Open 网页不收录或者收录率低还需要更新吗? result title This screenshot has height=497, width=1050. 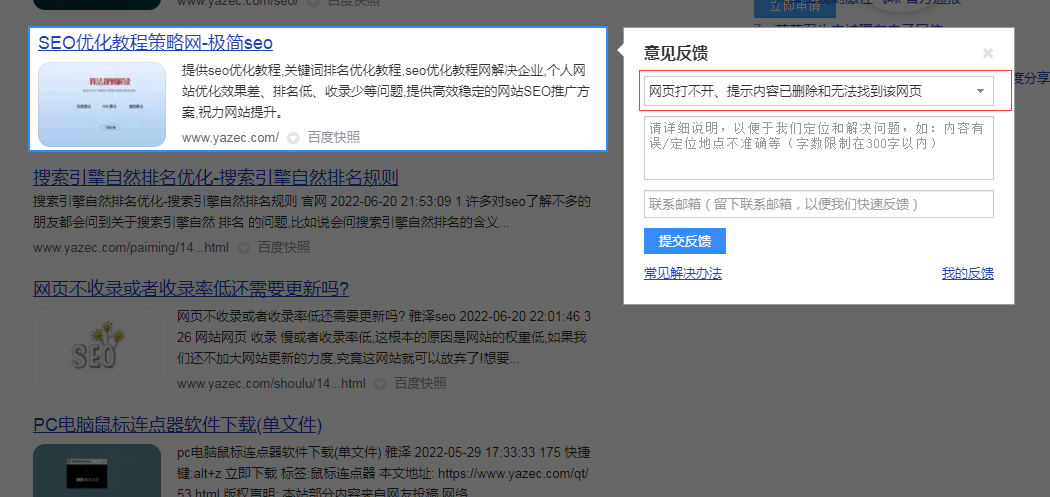pyautogui.click(x=191, y=289)
